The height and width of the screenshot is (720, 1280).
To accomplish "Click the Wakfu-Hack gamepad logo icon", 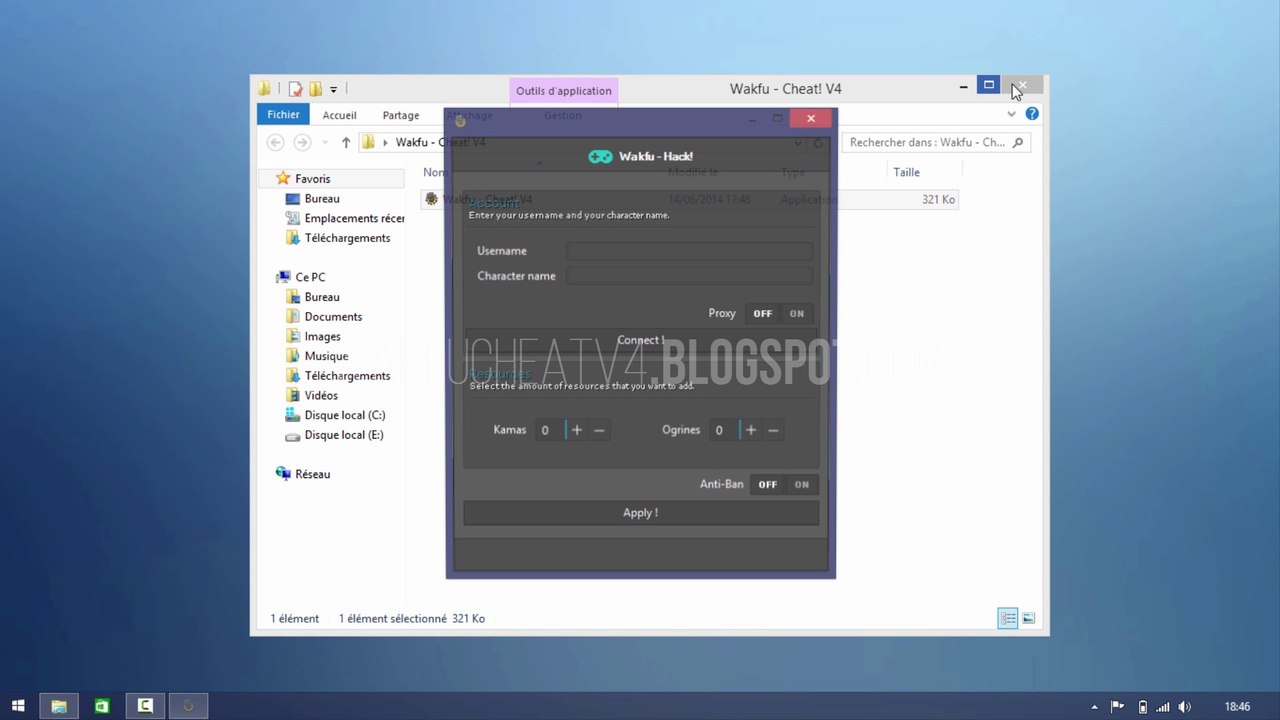I will (x=600, y=156).
